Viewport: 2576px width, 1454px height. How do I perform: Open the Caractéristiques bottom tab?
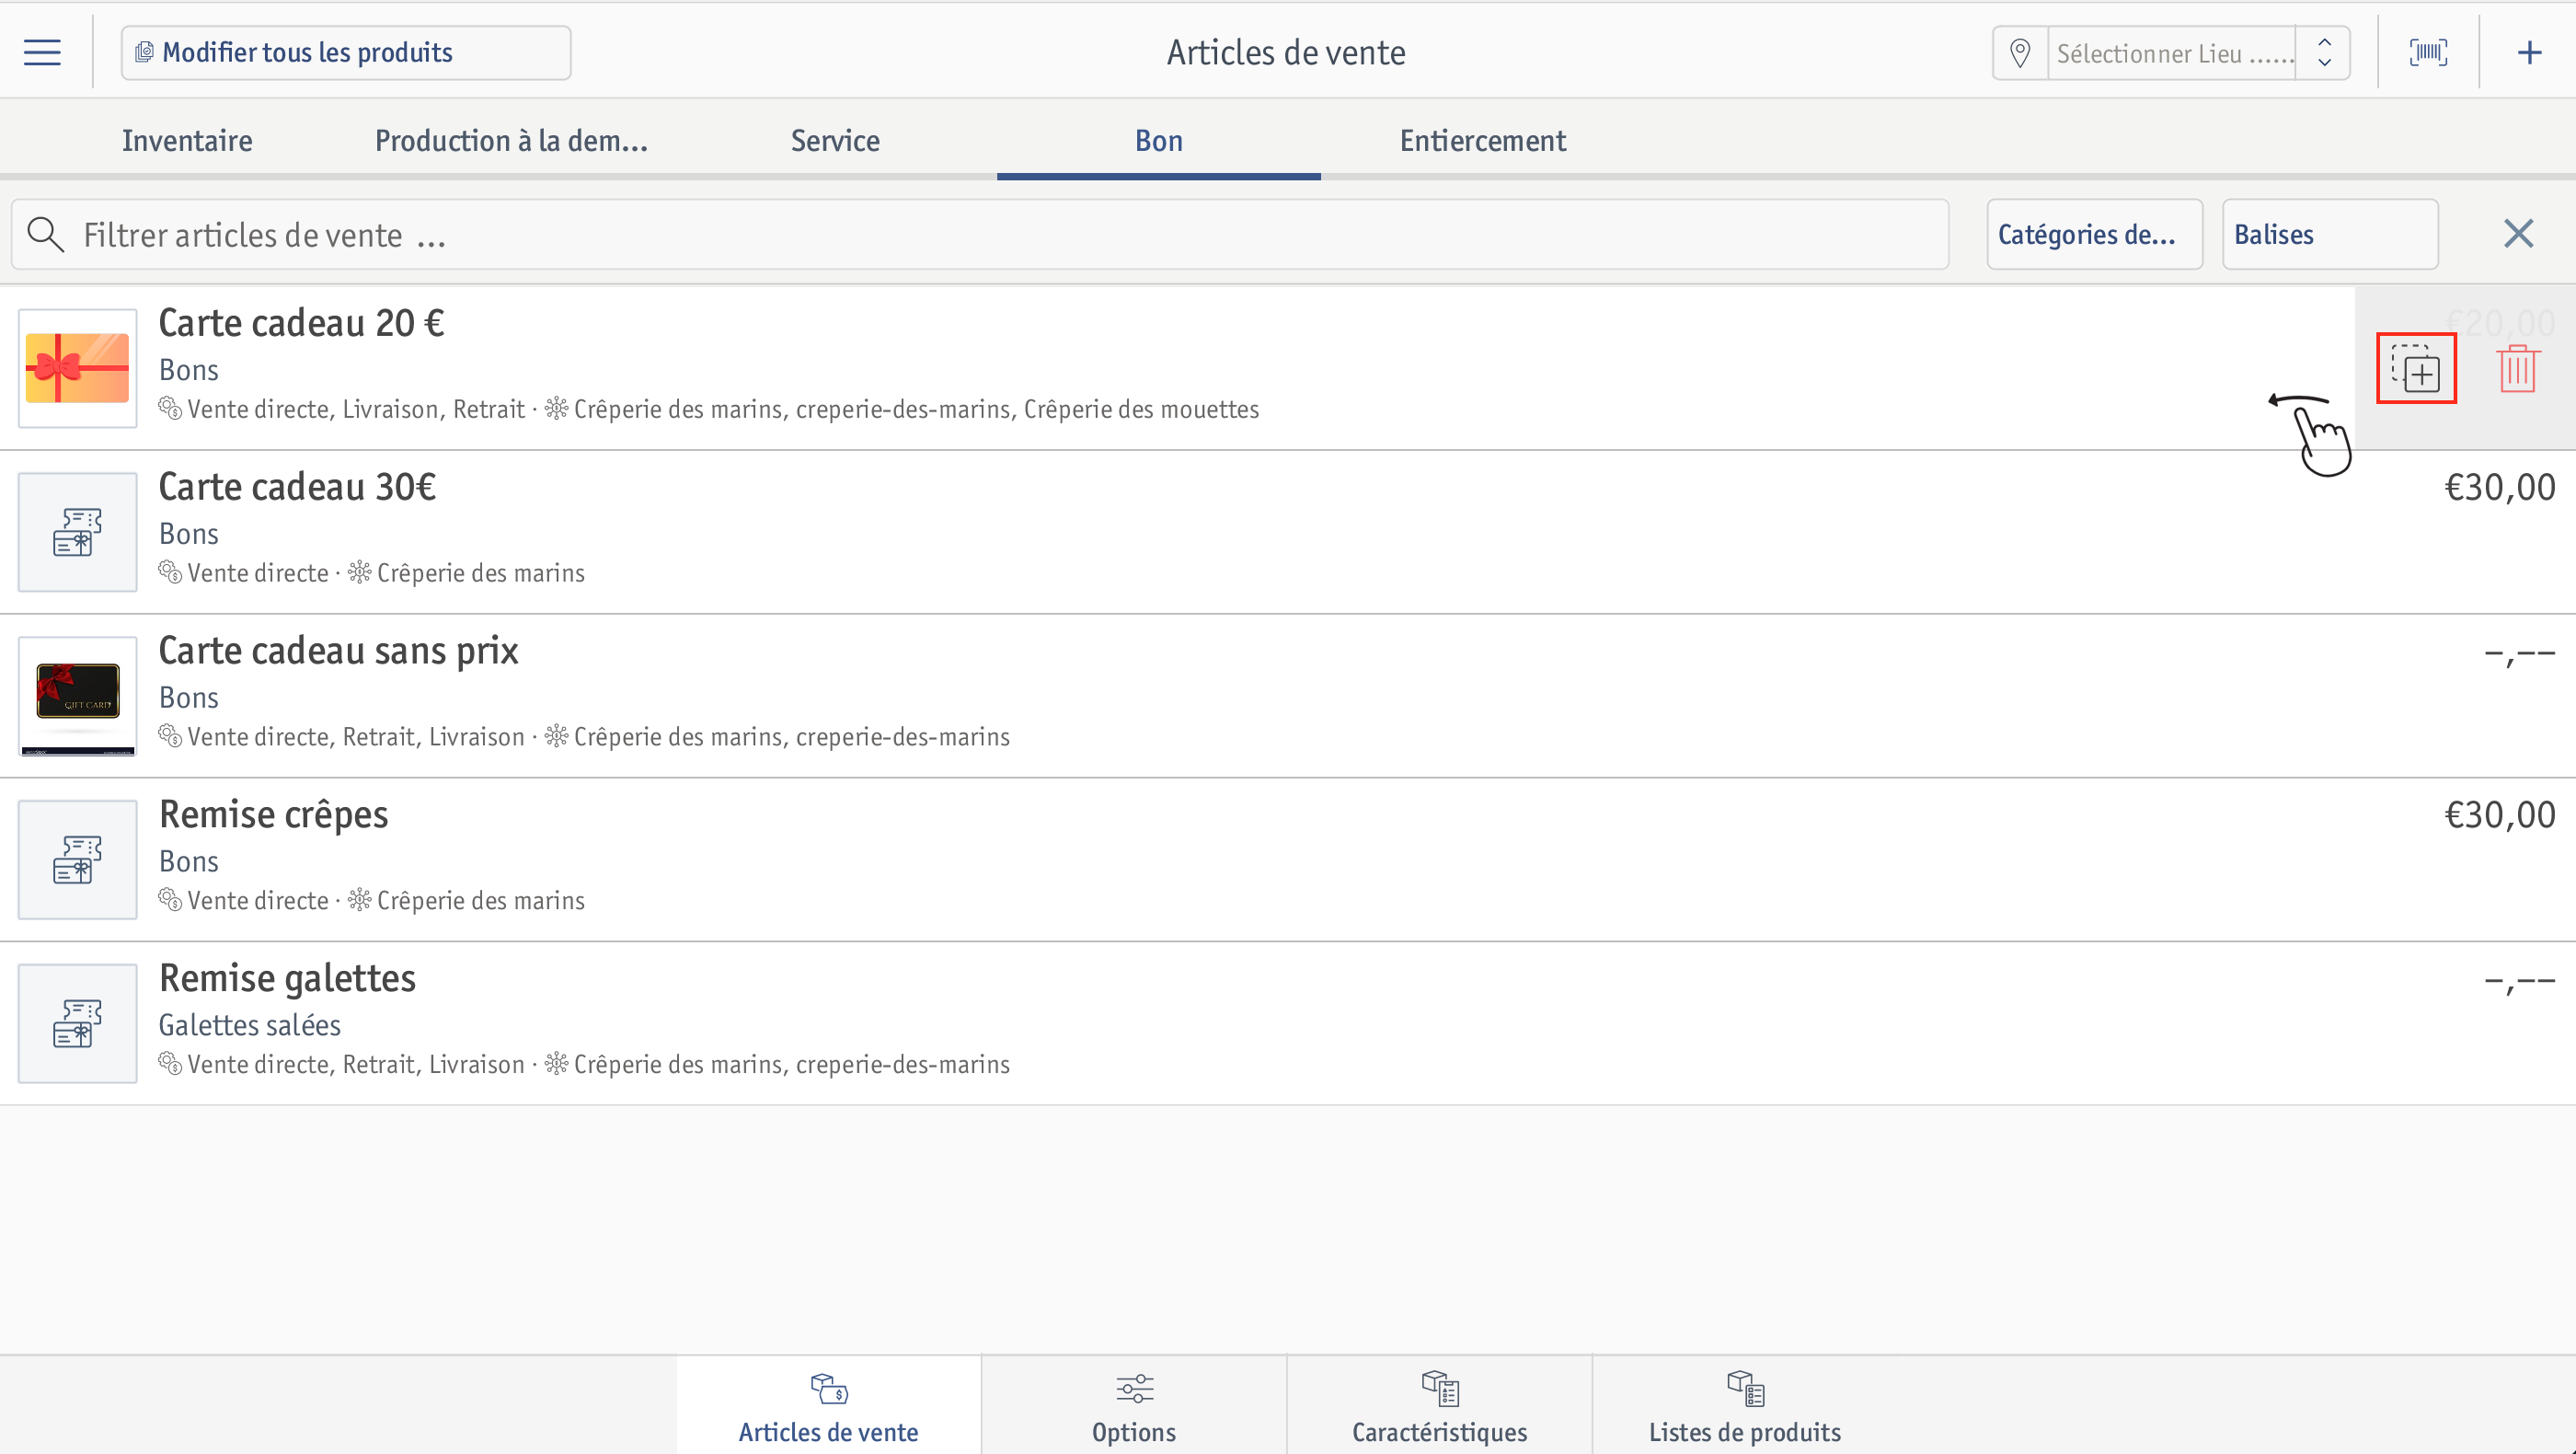click(1439, 1405)
